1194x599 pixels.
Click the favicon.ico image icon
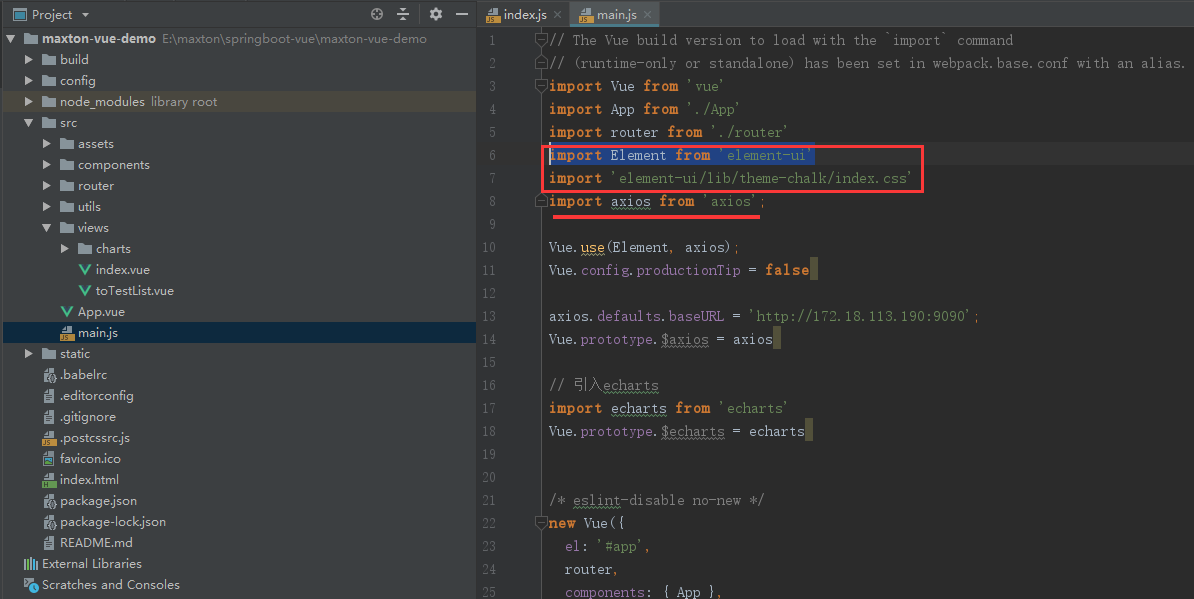pyautogui.click(x=49, y=459)
